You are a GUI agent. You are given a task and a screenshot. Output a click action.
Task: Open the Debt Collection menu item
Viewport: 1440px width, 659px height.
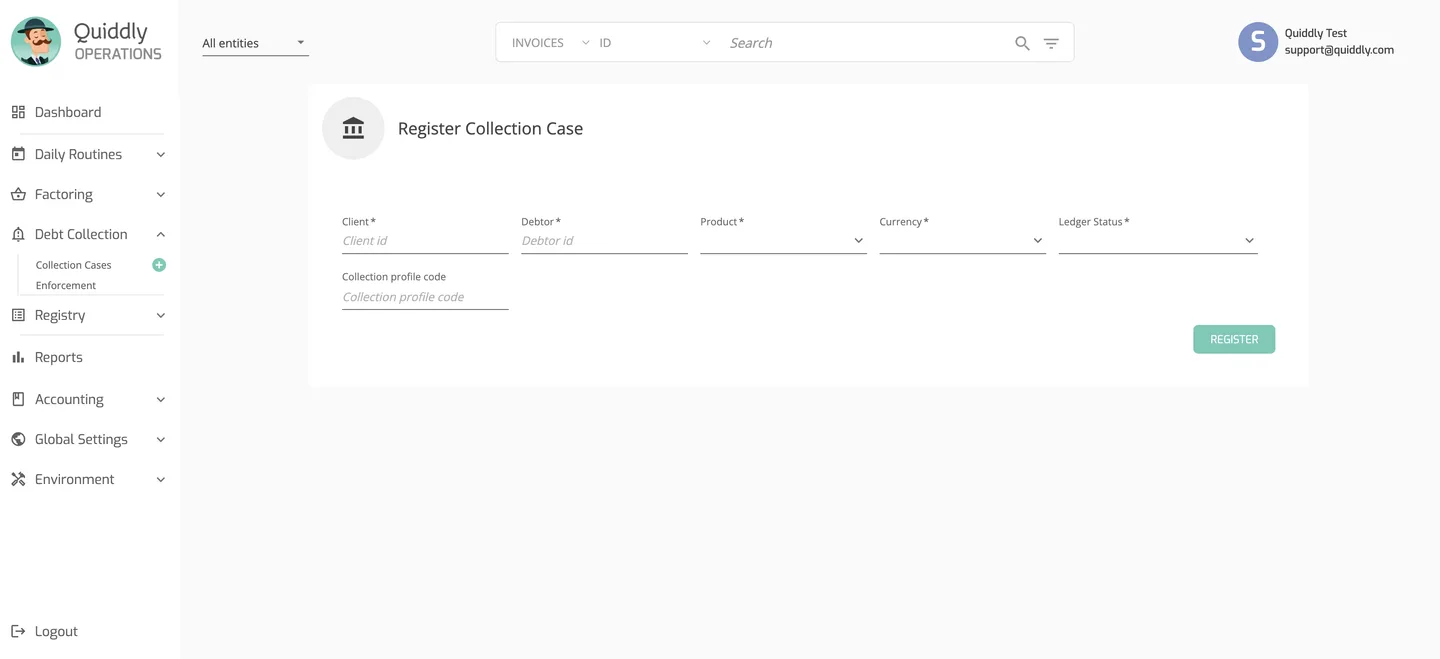[81, 234]
